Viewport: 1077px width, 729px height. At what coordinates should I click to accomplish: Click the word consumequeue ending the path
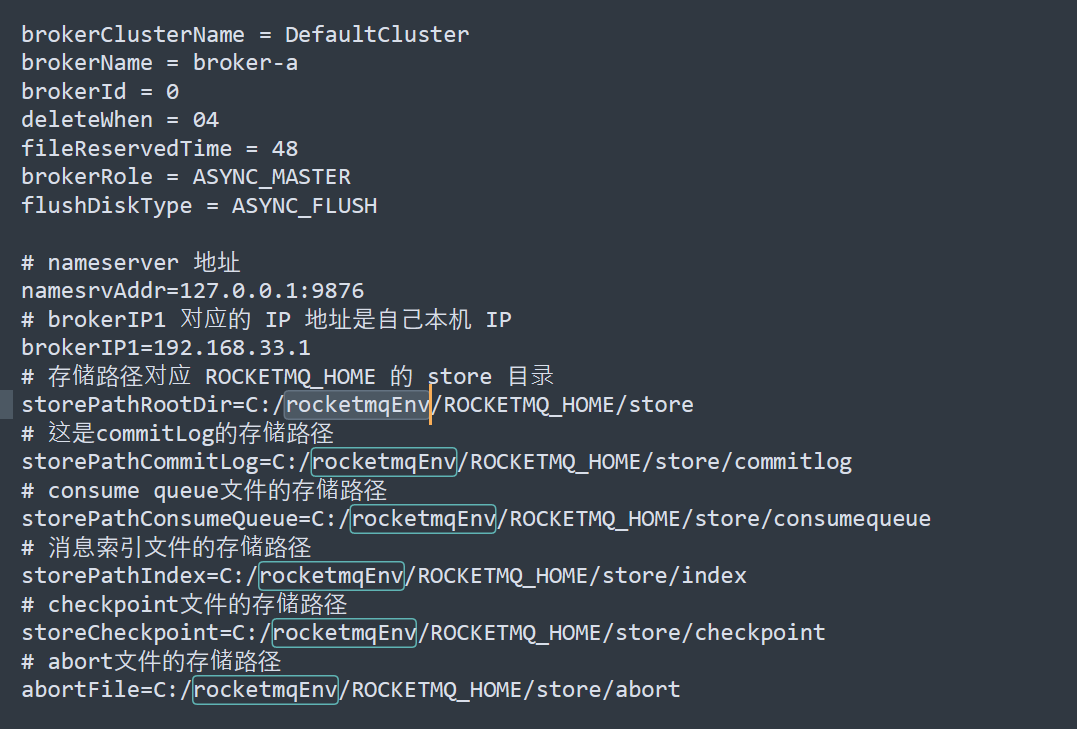point(852,519)
